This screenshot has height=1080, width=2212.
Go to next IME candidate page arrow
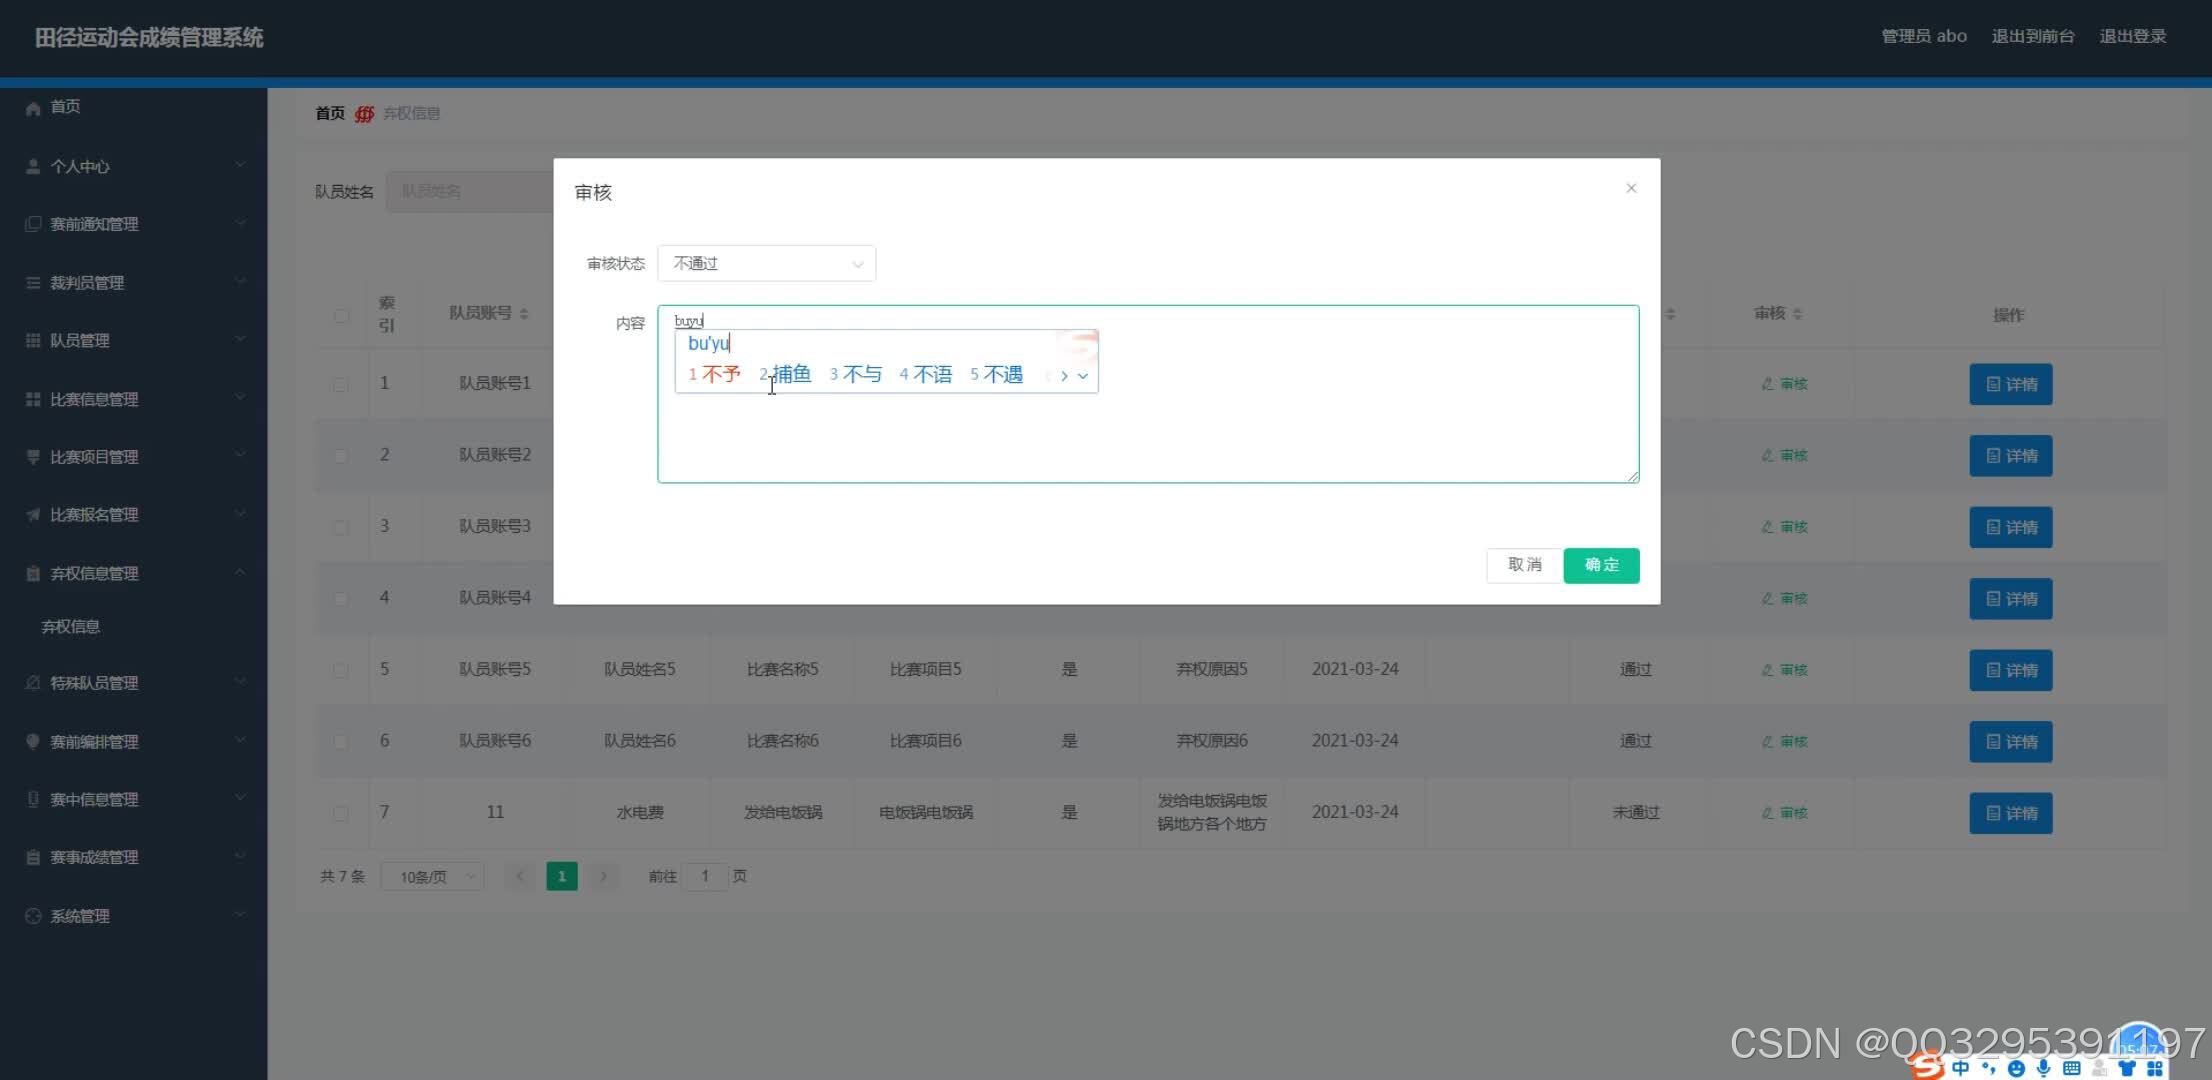[1064, 376]
